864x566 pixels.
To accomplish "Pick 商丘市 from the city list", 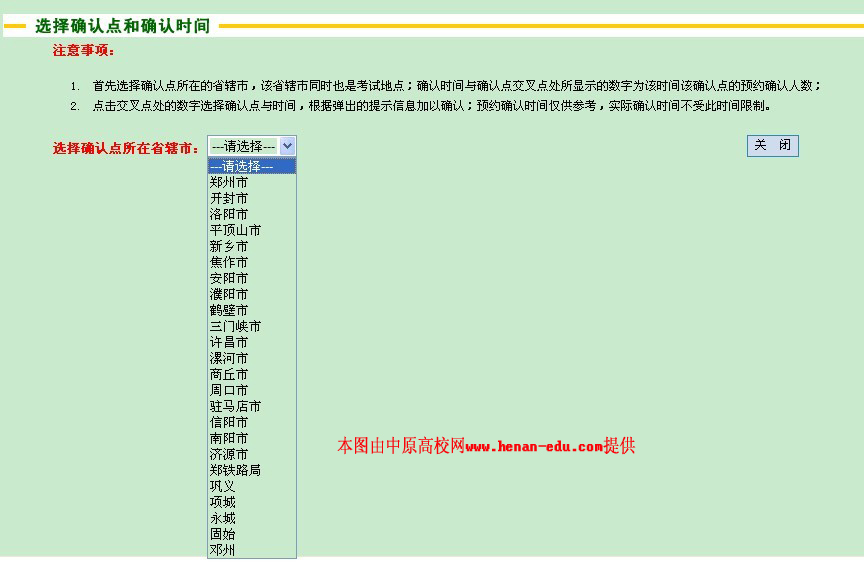I will (x=229, y=375).
